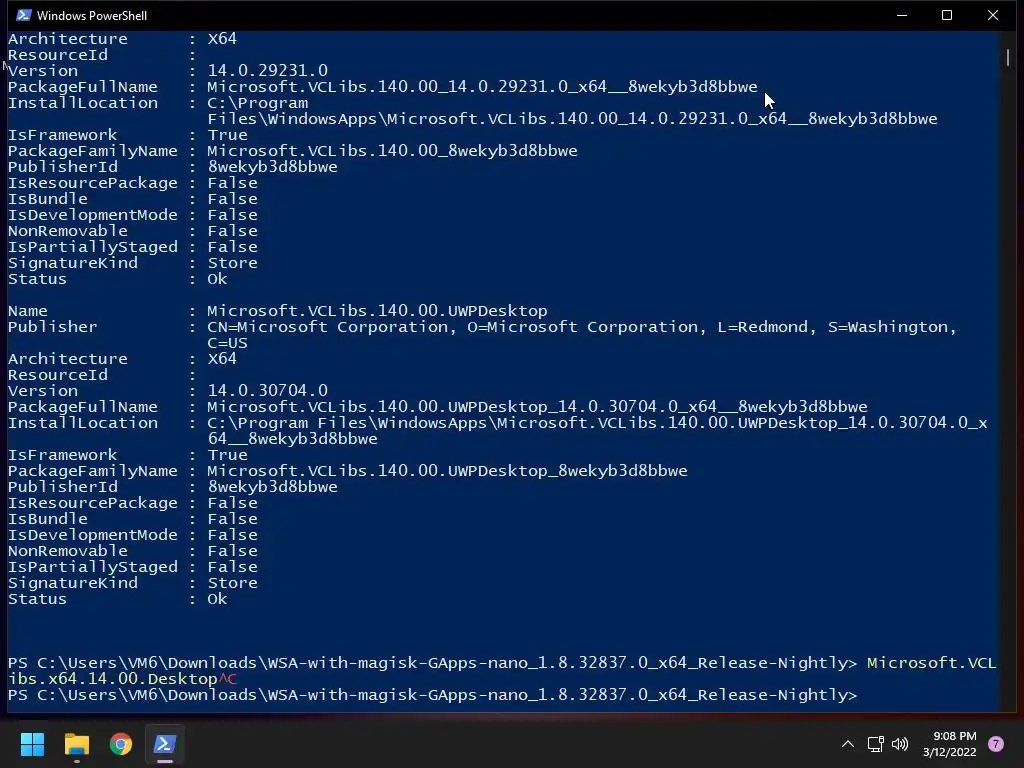The width and height of the screenshot is (1024, 768).
Task: Click second package's Status value Ok
Action: click(x=217, y=599)
